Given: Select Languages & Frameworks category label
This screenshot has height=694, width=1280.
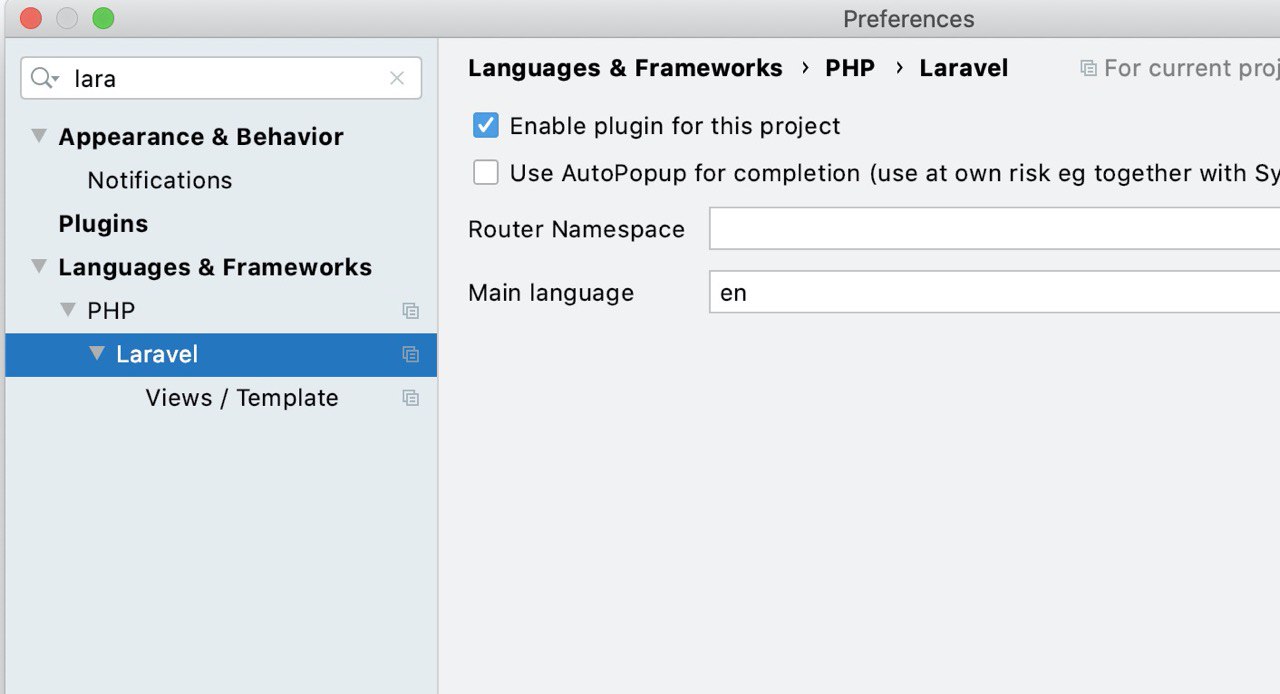Looking at the screenshot, I should pos(215,267).
